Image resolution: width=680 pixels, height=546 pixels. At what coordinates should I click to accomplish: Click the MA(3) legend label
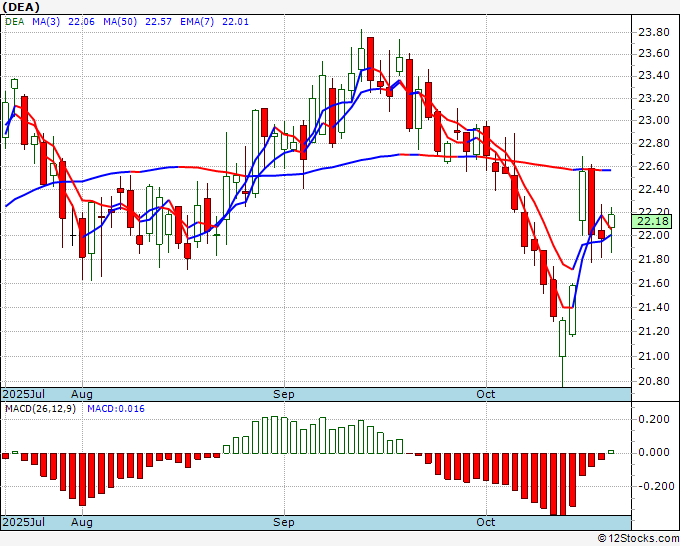tap(46, 22)
